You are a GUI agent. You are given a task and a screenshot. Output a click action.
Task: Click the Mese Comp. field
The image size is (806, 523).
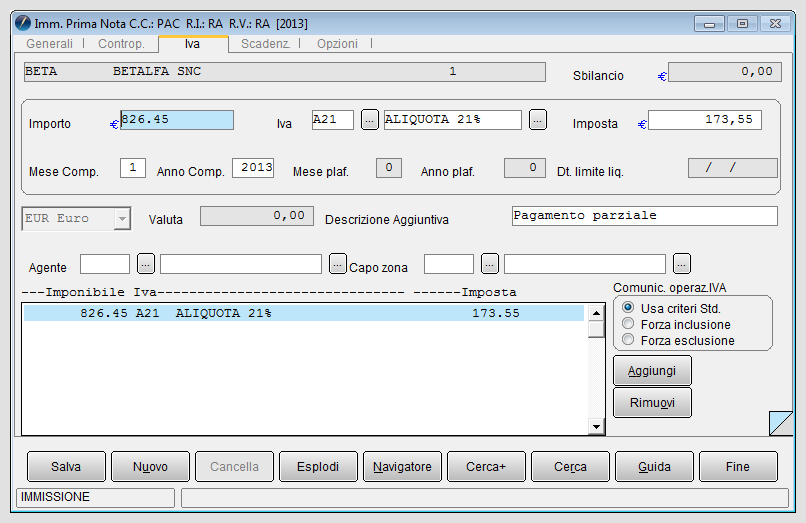click(133, 168)
